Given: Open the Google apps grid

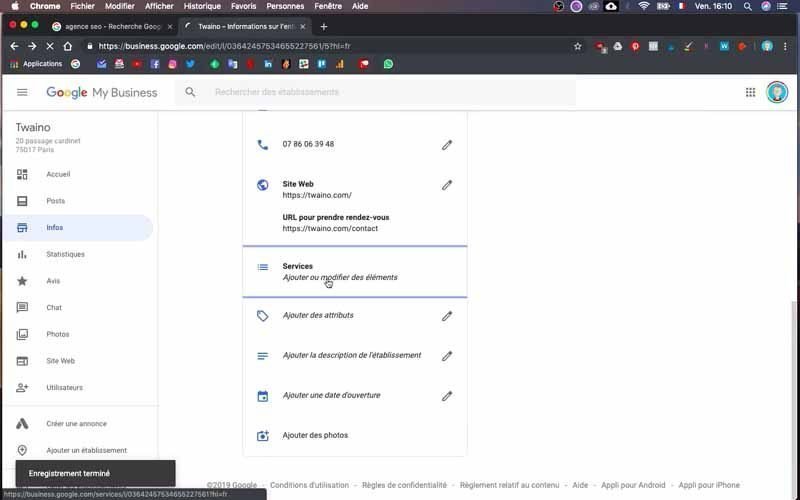Looking at the screenshot, I should (750, 92).
